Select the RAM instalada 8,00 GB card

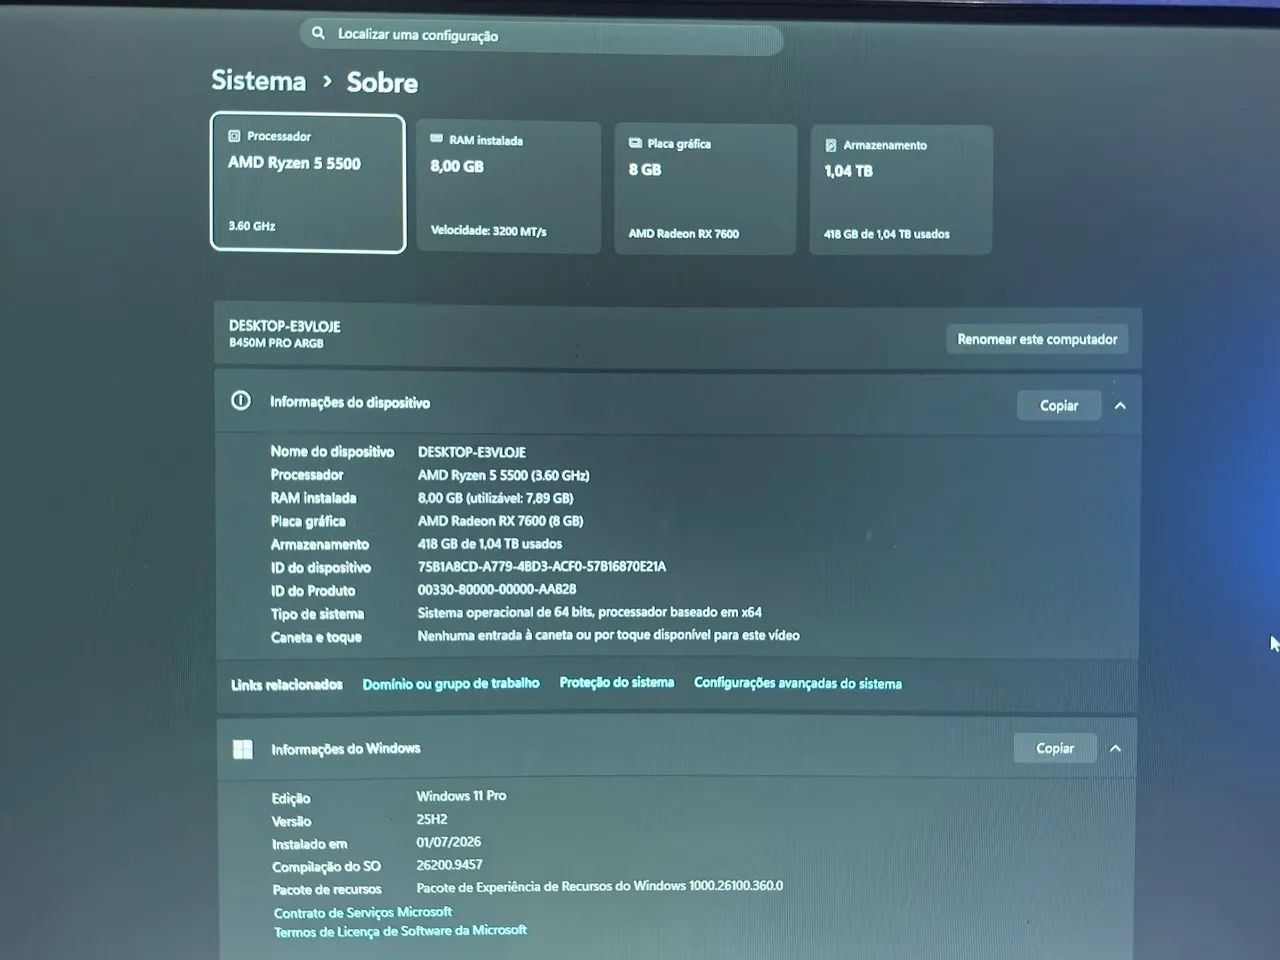click(x=508, y=187)
